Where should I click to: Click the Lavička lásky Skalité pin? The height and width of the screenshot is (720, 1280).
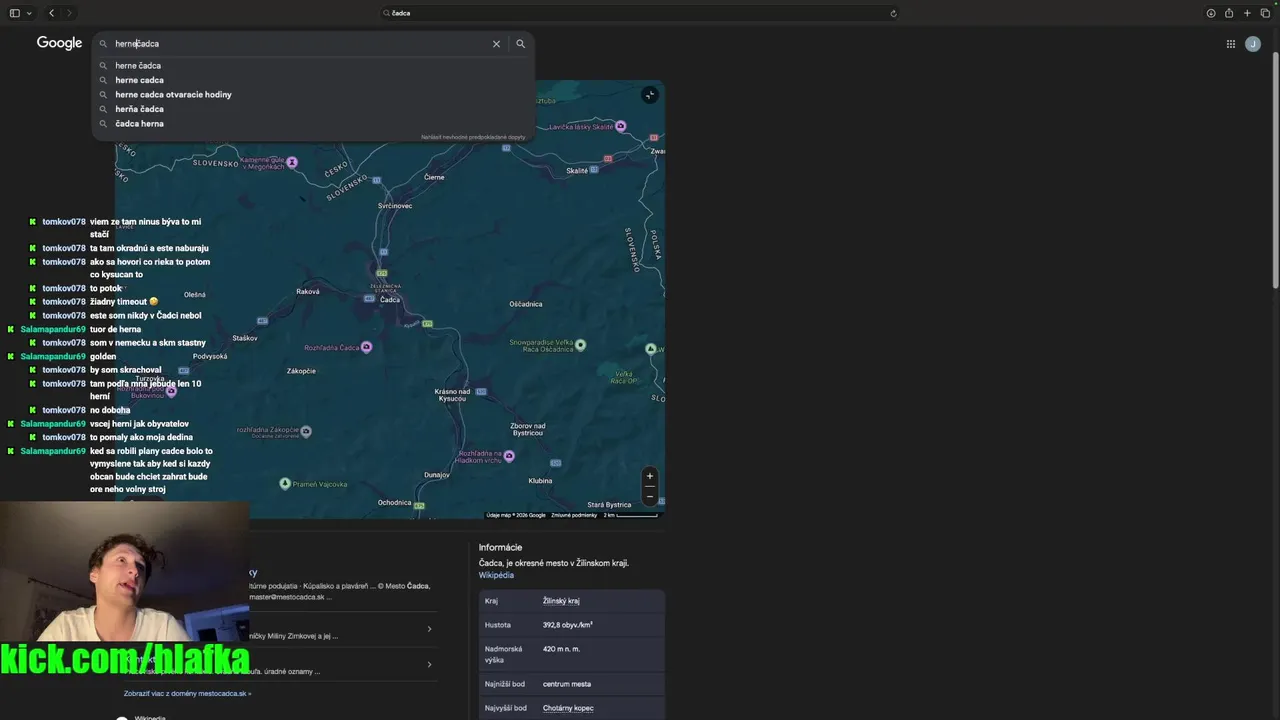click(x=621, y=126)
